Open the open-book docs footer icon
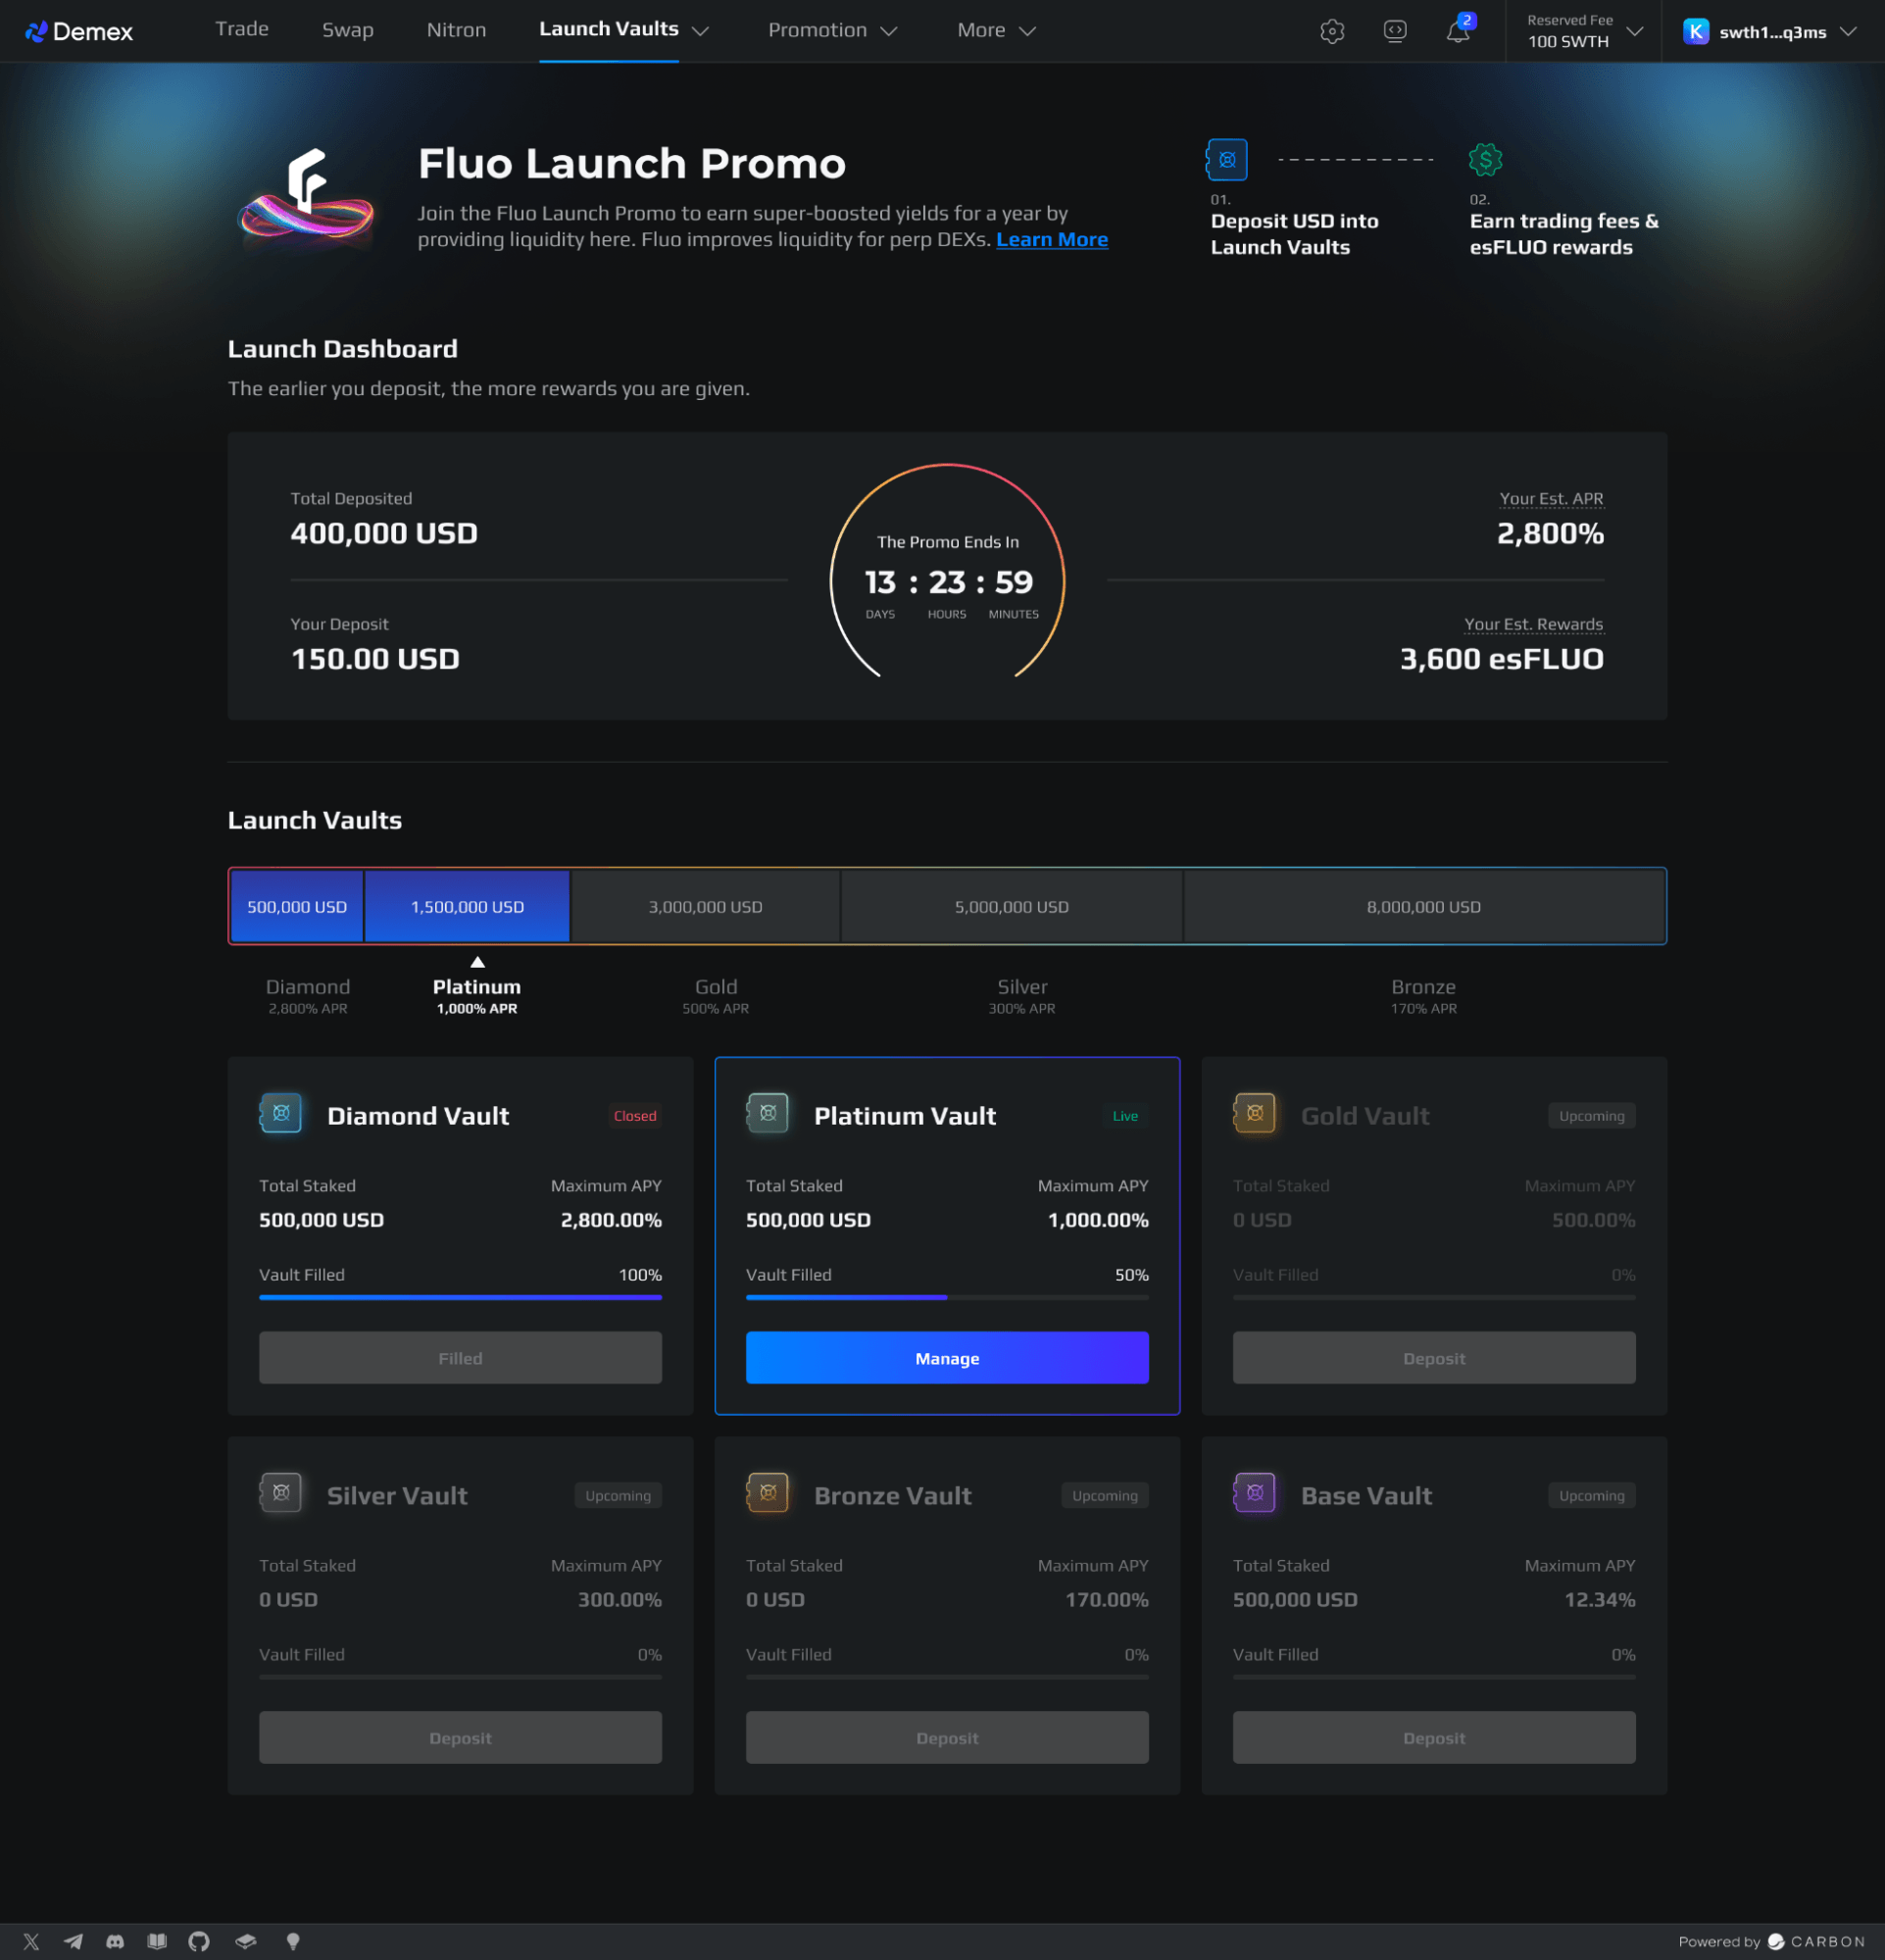This screenshot has width=1885, height=1960. [x=157, y=1942]
